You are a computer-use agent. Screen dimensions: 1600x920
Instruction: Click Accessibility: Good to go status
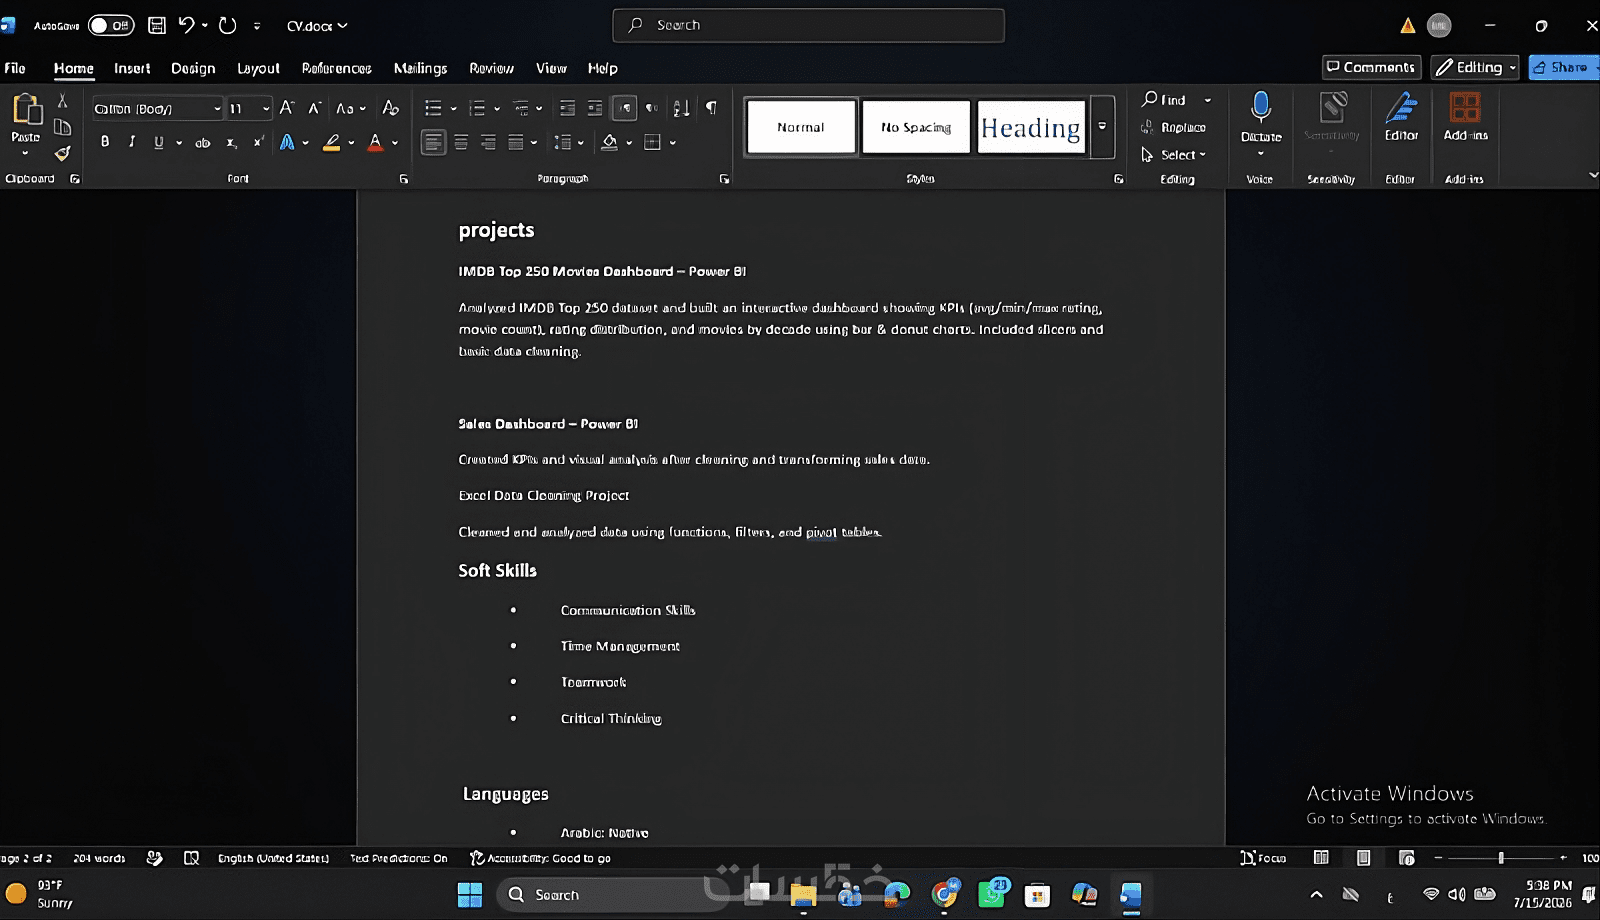[x=540, y=858]
